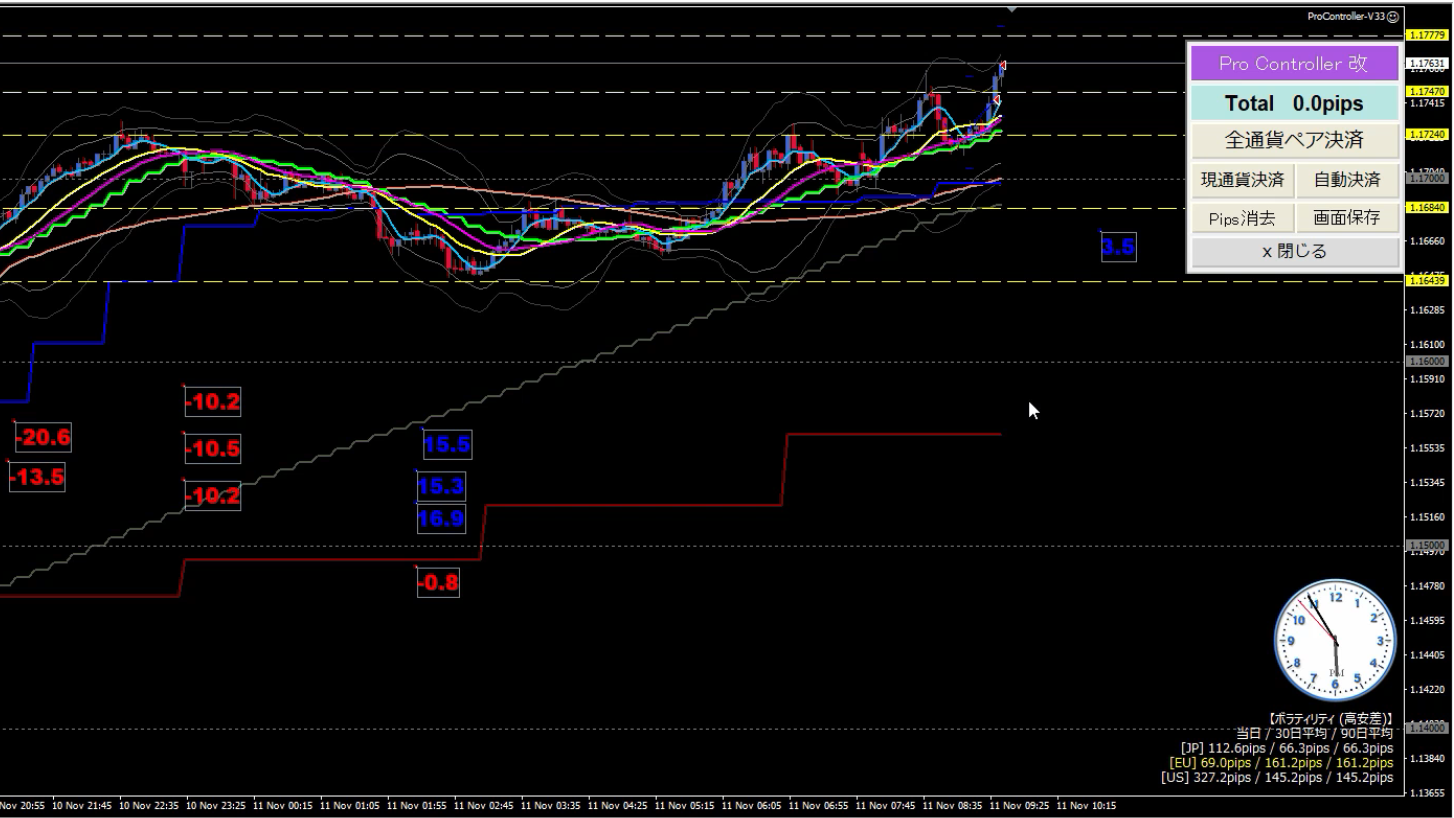Click the ProController-V33 smiley face icon
Screen dimensions: 1454x818
(1393, 16)
